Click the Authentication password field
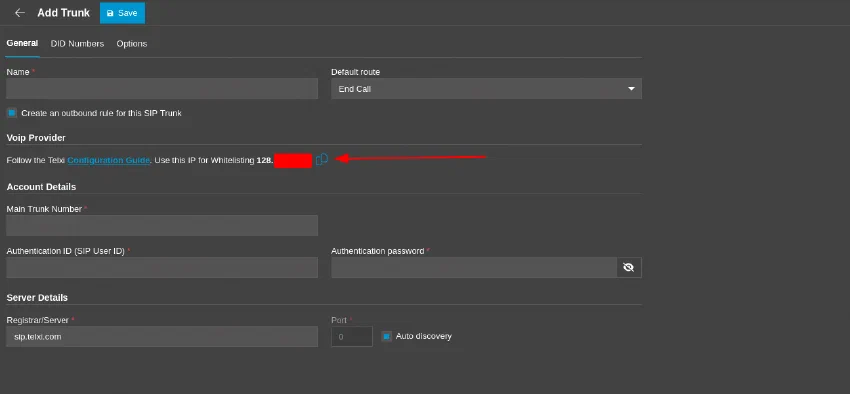Image resolution: width=850 pixels, height=394 pixels. (474, 268)
